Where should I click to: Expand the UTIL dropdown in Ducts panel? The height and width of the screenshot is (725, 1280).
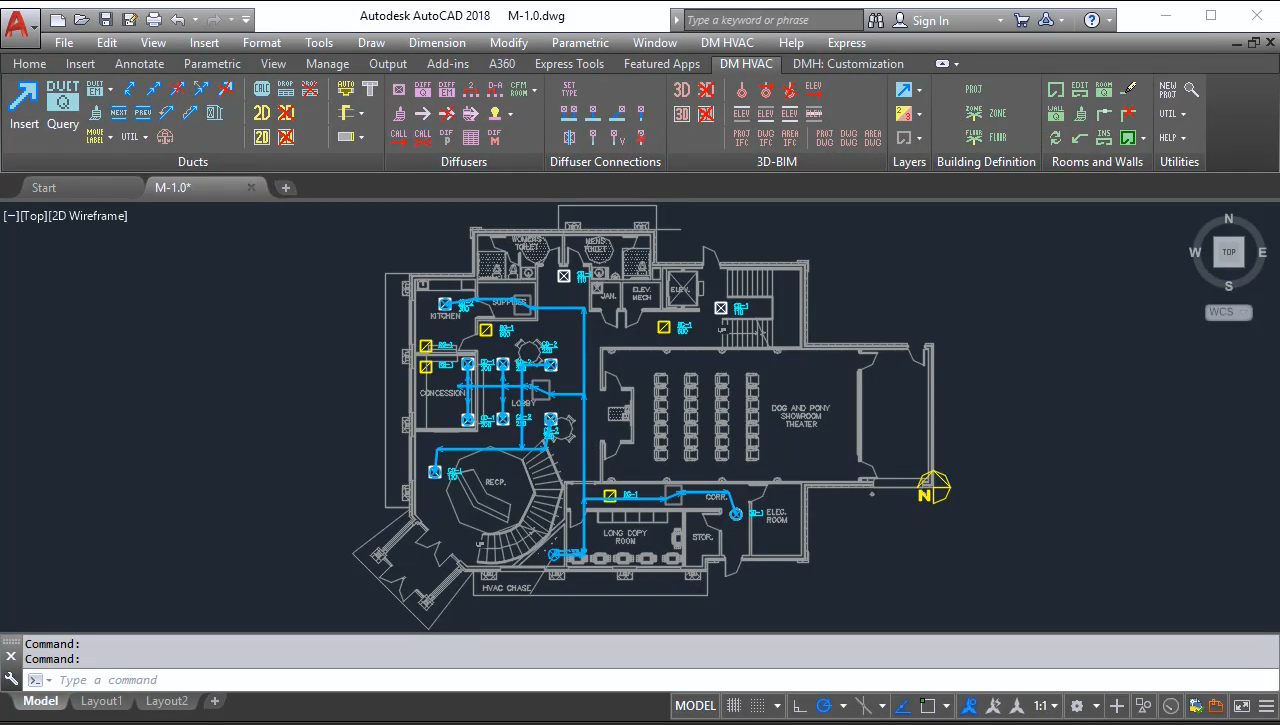click(145, 137)
